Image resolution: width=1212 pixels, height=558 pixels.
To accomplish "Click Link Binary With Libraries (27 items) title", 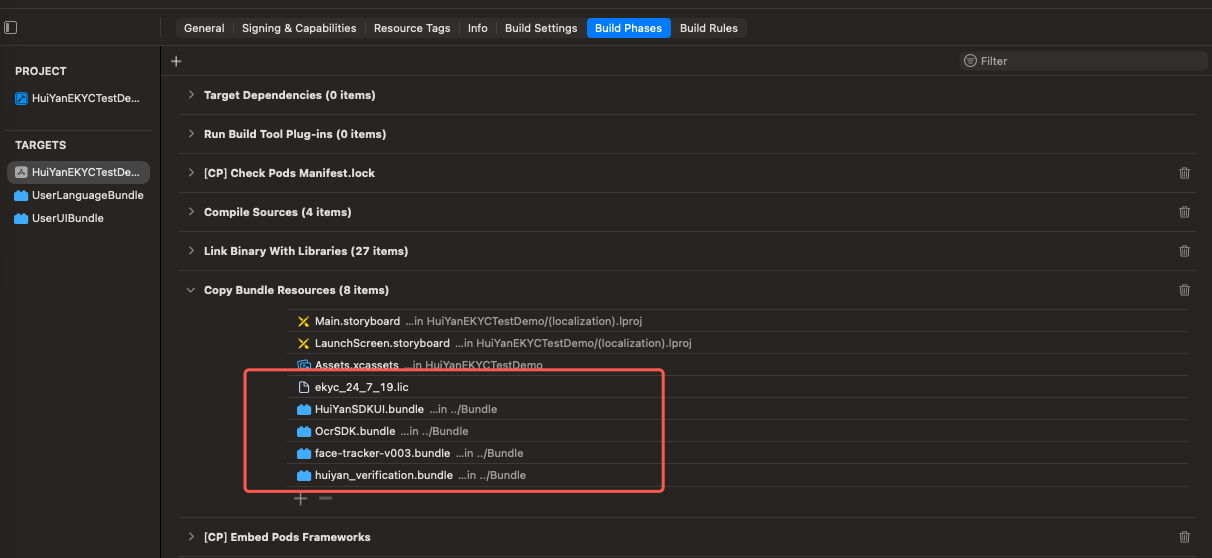I will pos(306,251).
